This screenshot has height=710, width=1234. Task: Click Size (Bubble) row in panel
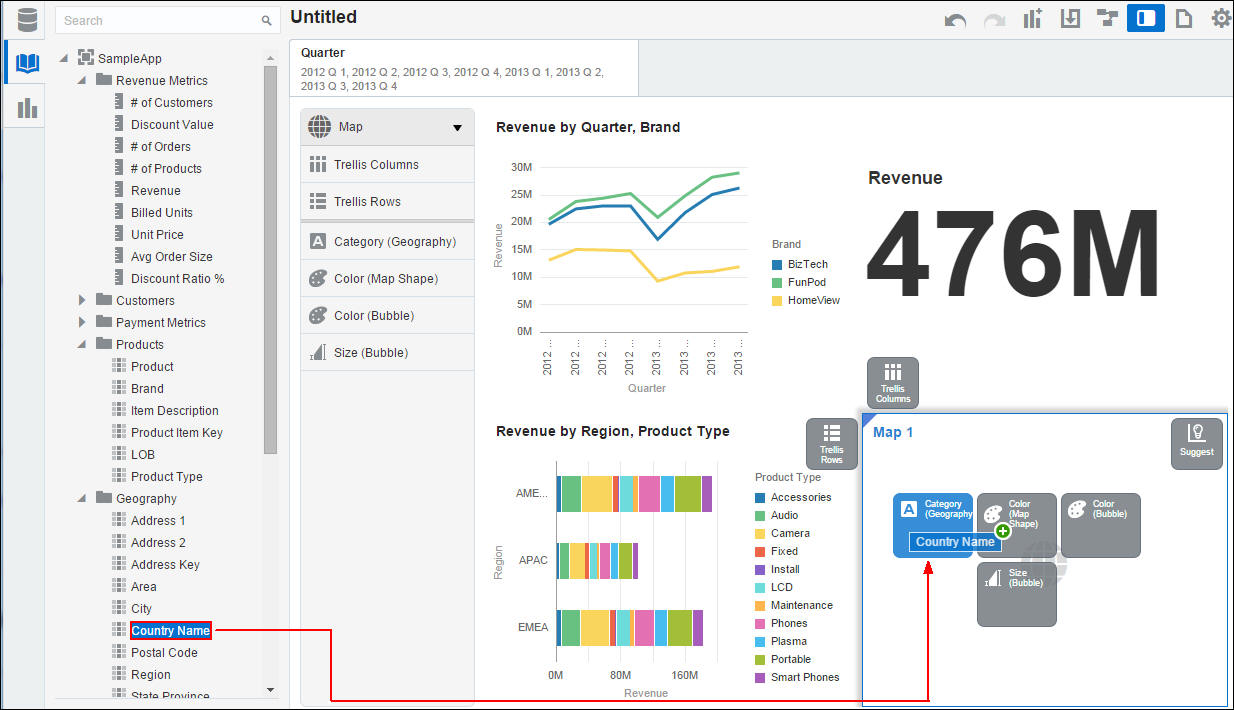tap(388, 352)
